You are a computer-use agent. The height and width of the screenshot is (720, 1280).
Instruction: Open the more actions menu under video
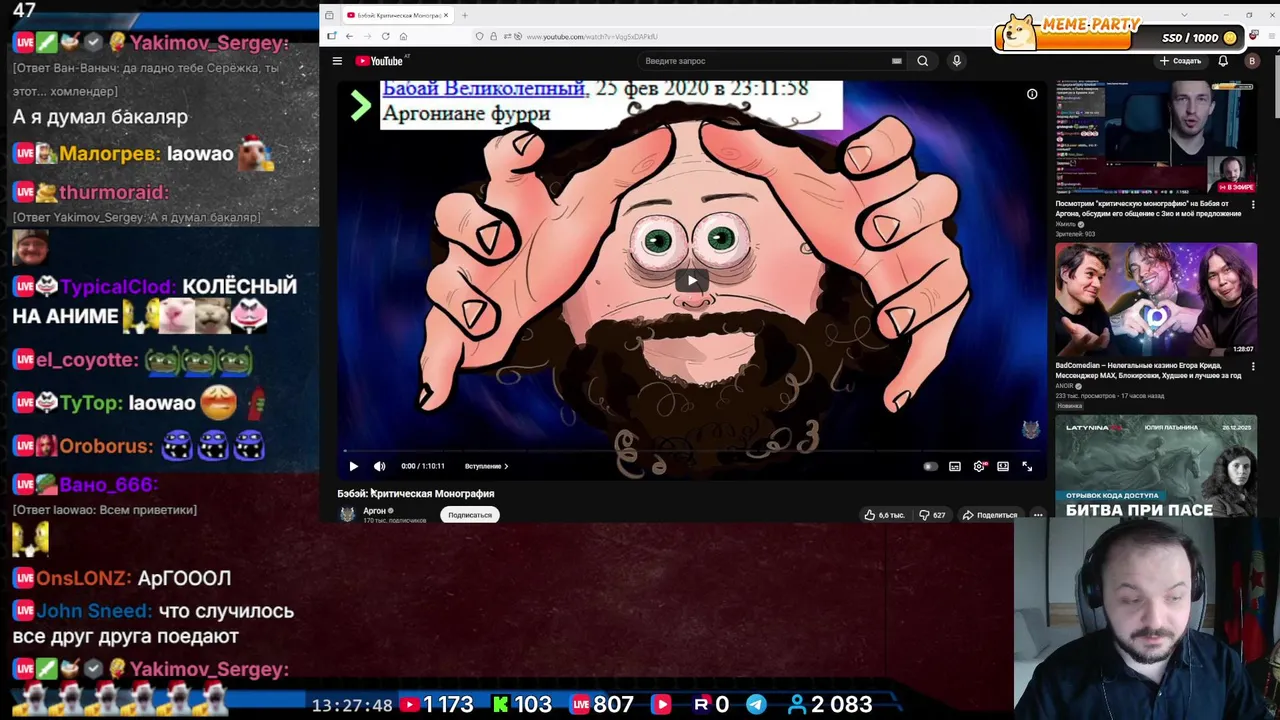tap(1037, 515)
